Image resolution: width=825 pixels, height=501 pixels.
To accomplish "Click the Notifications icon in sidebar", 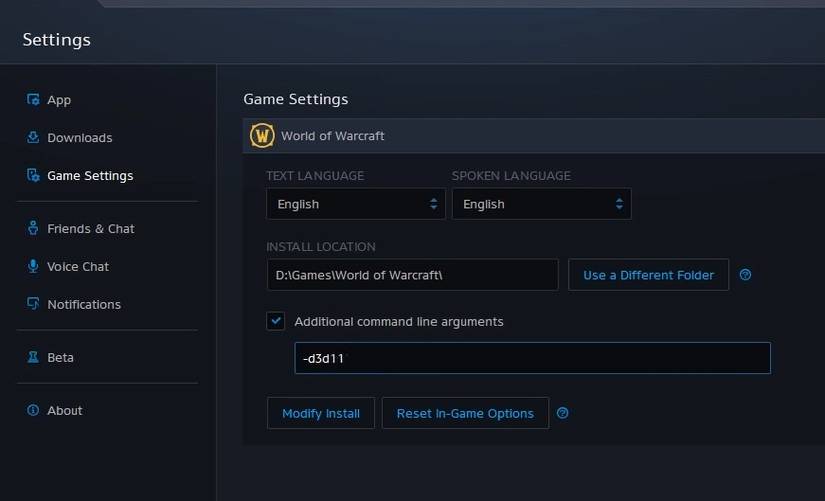I will pos(33,304).
